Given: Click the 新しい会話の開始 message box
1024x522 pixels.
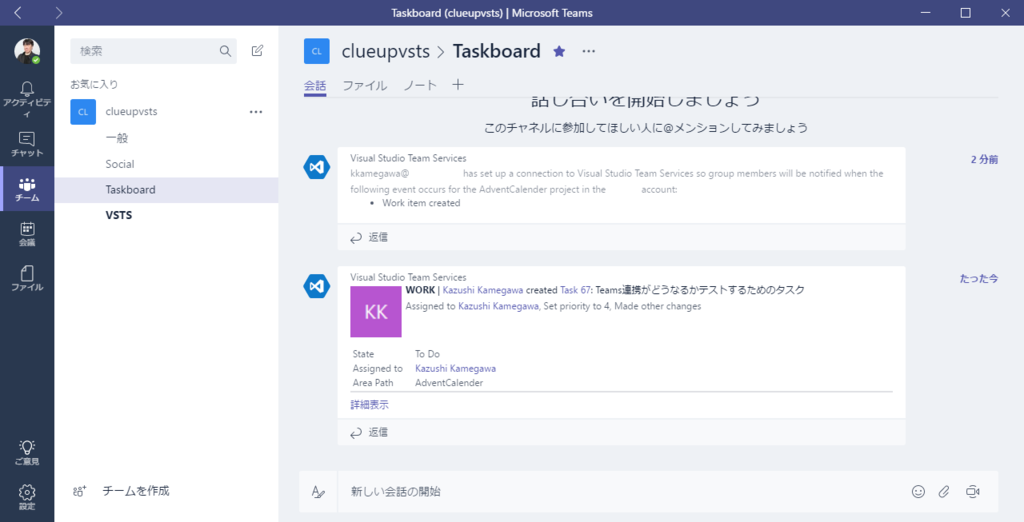Looking at the screenshot, I should coord(620,491).
